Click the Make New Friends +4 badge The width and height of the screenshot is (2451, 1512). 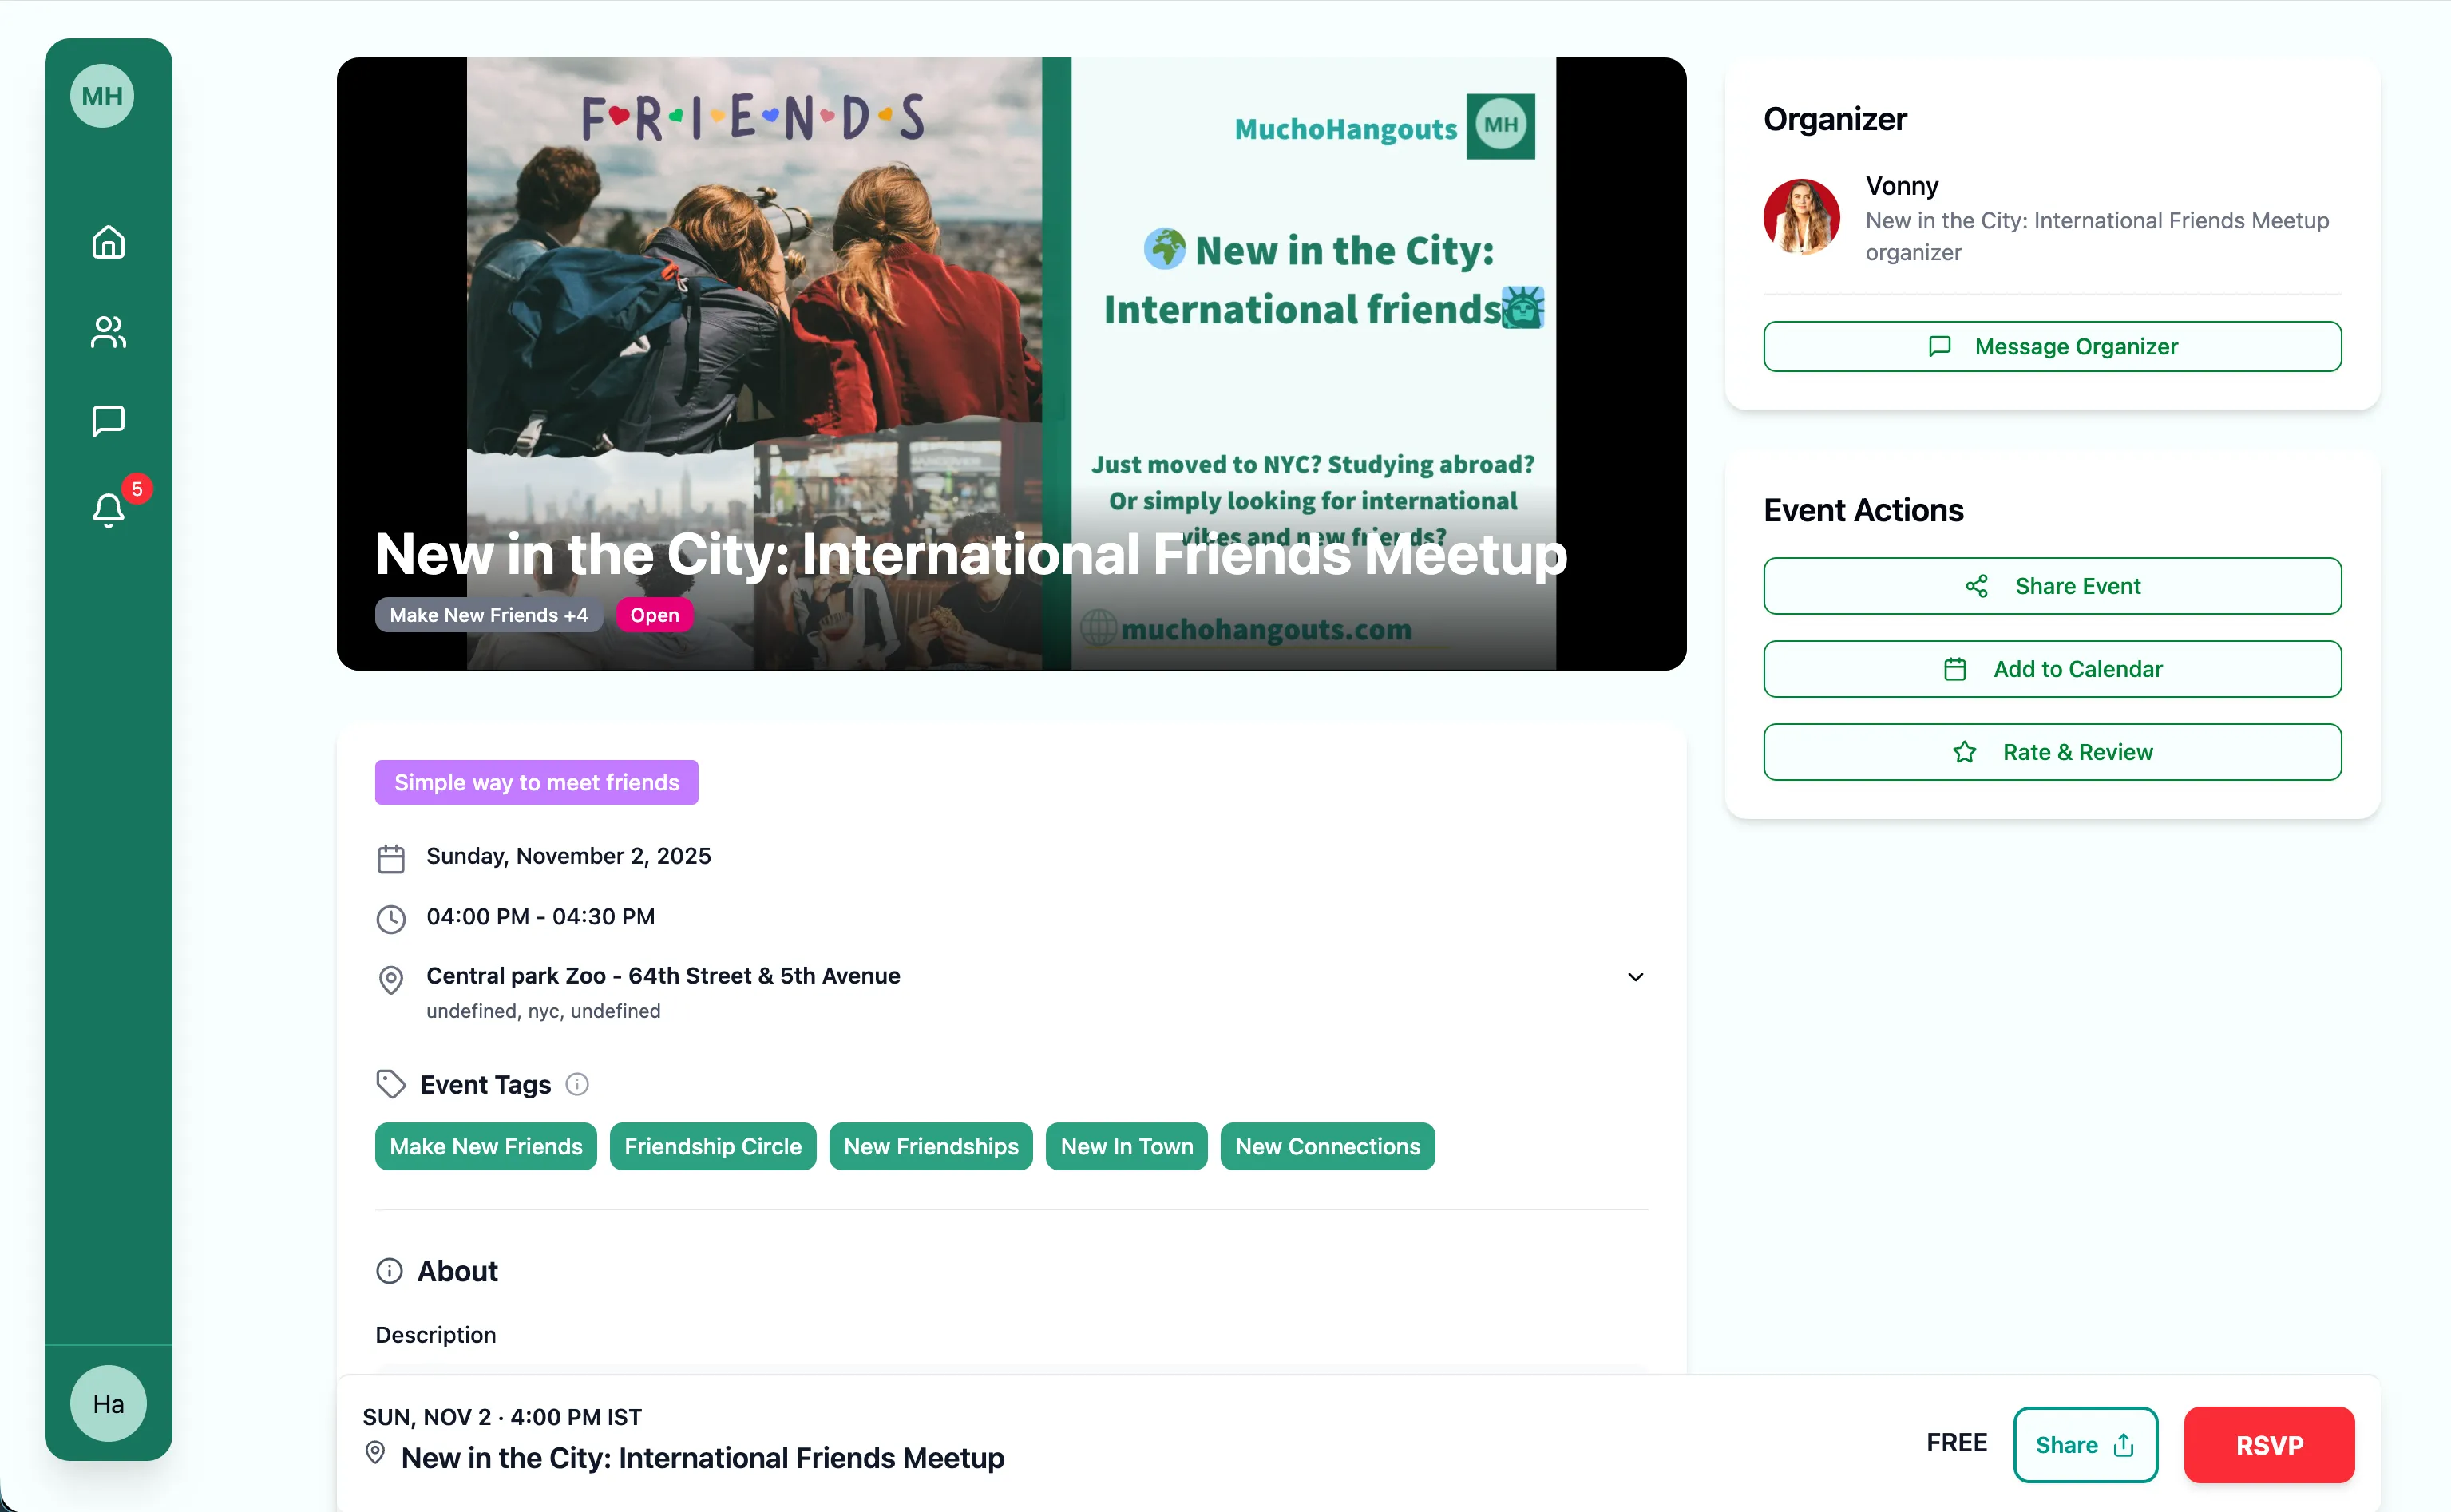tap(488, 614)
